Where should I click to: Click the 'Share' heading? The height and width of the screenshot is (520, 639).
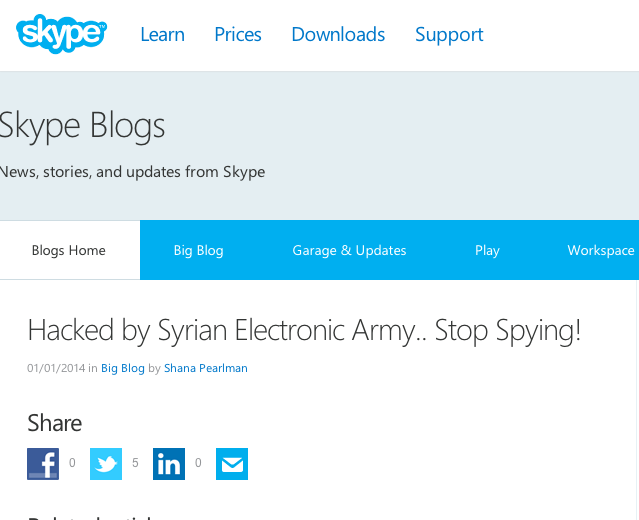(55, 423)
